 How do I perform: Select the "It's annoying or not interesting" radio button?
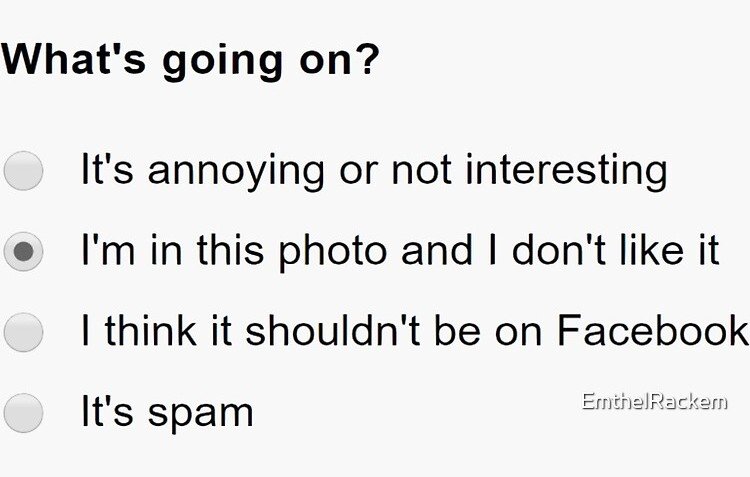(23, 171)
